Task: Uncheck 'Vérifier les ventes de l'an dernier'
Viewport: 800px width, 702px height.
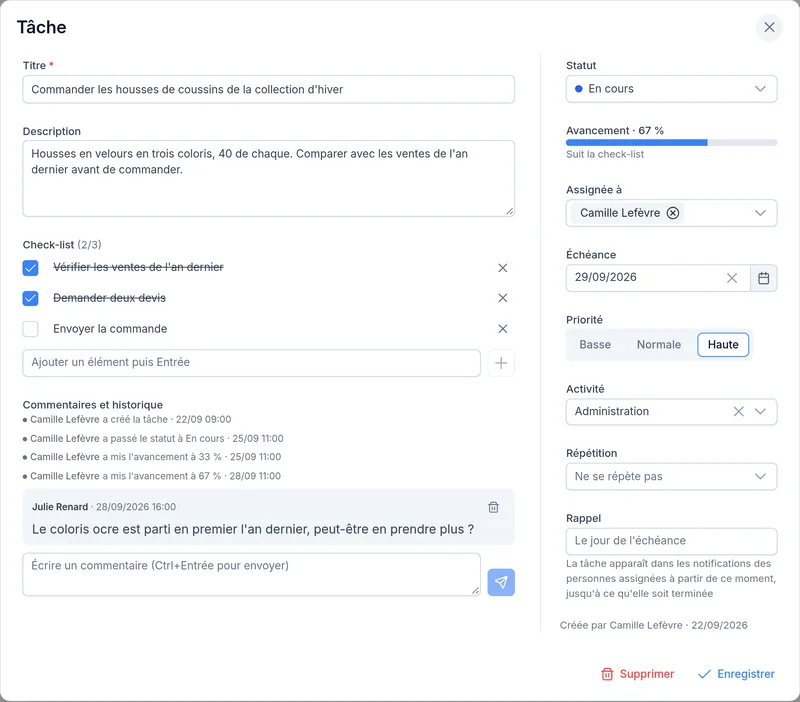Action: tap(31, 268)
